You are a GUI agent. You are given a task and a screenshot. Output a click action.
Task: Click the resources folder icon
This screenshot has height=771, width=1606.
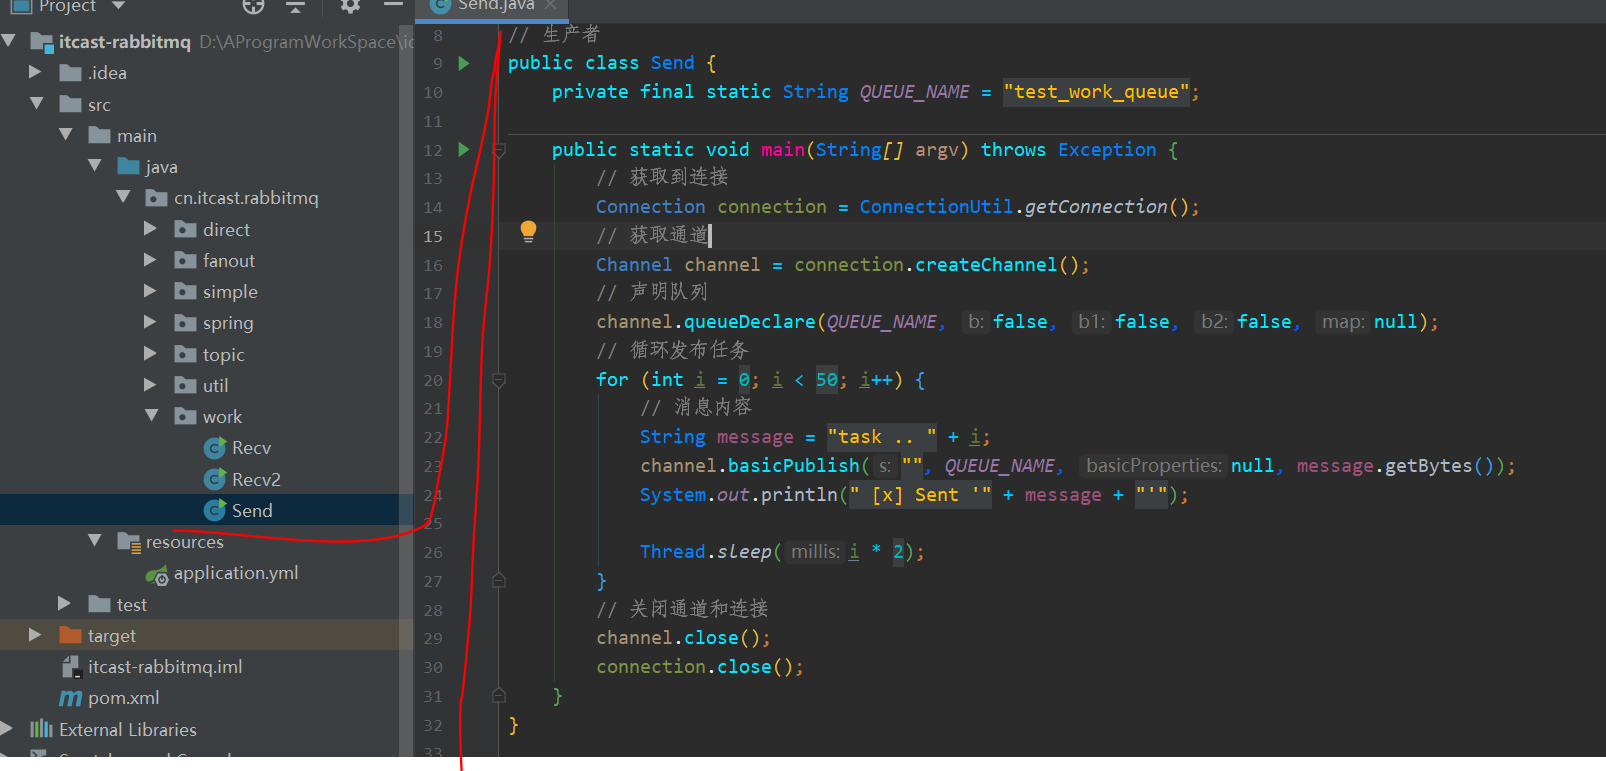(x=128, y=542)
